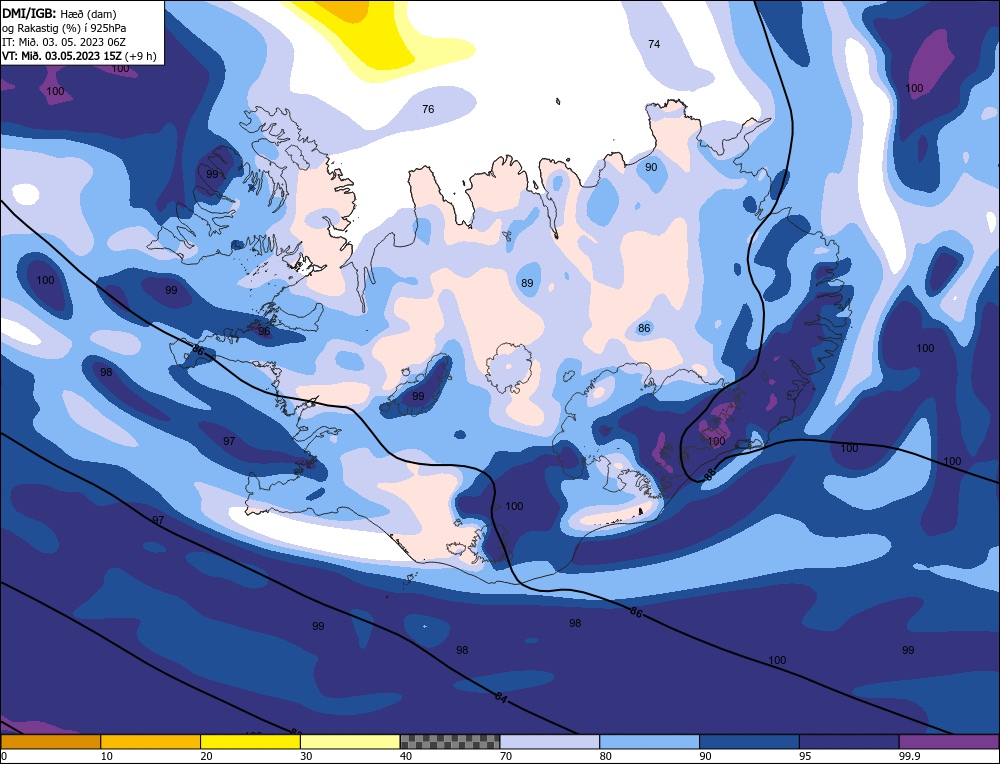
Task: Click the humidity value "96" on the map
Action: (x=264, y=332)
